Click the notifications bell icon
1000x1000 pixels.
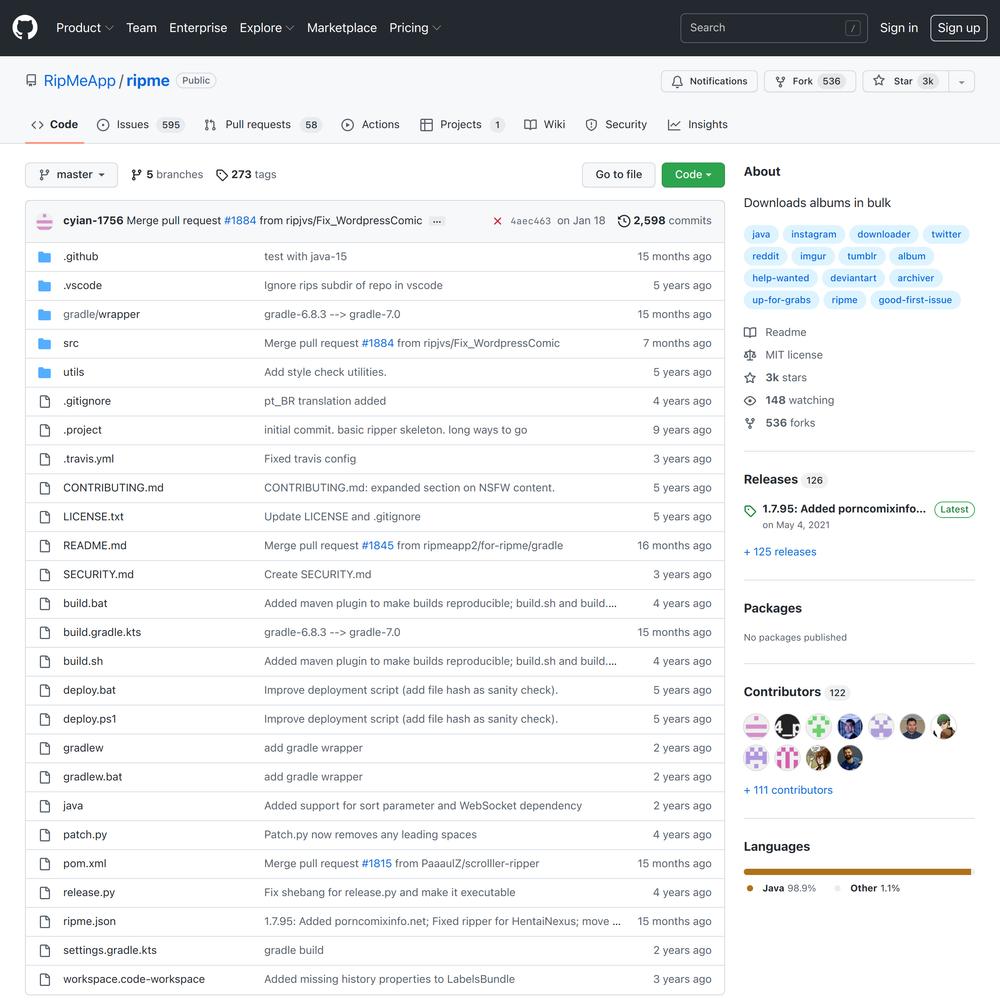[x=677, y=81]
